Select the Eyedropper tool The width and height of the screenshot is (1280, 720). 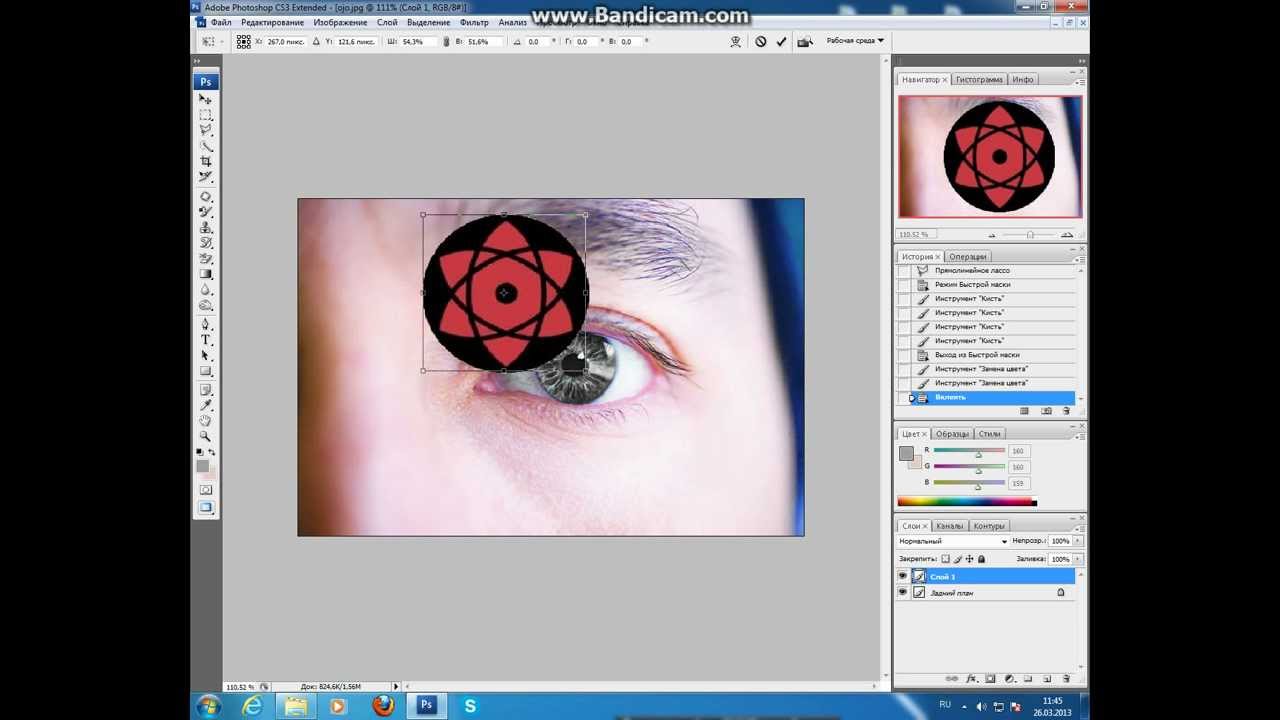(x=206, y=405)
